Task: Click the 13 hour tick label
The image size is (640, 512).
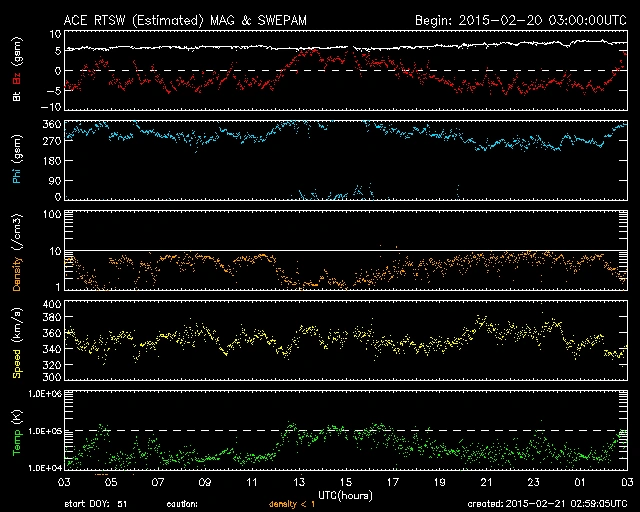Action: (298, 482)
